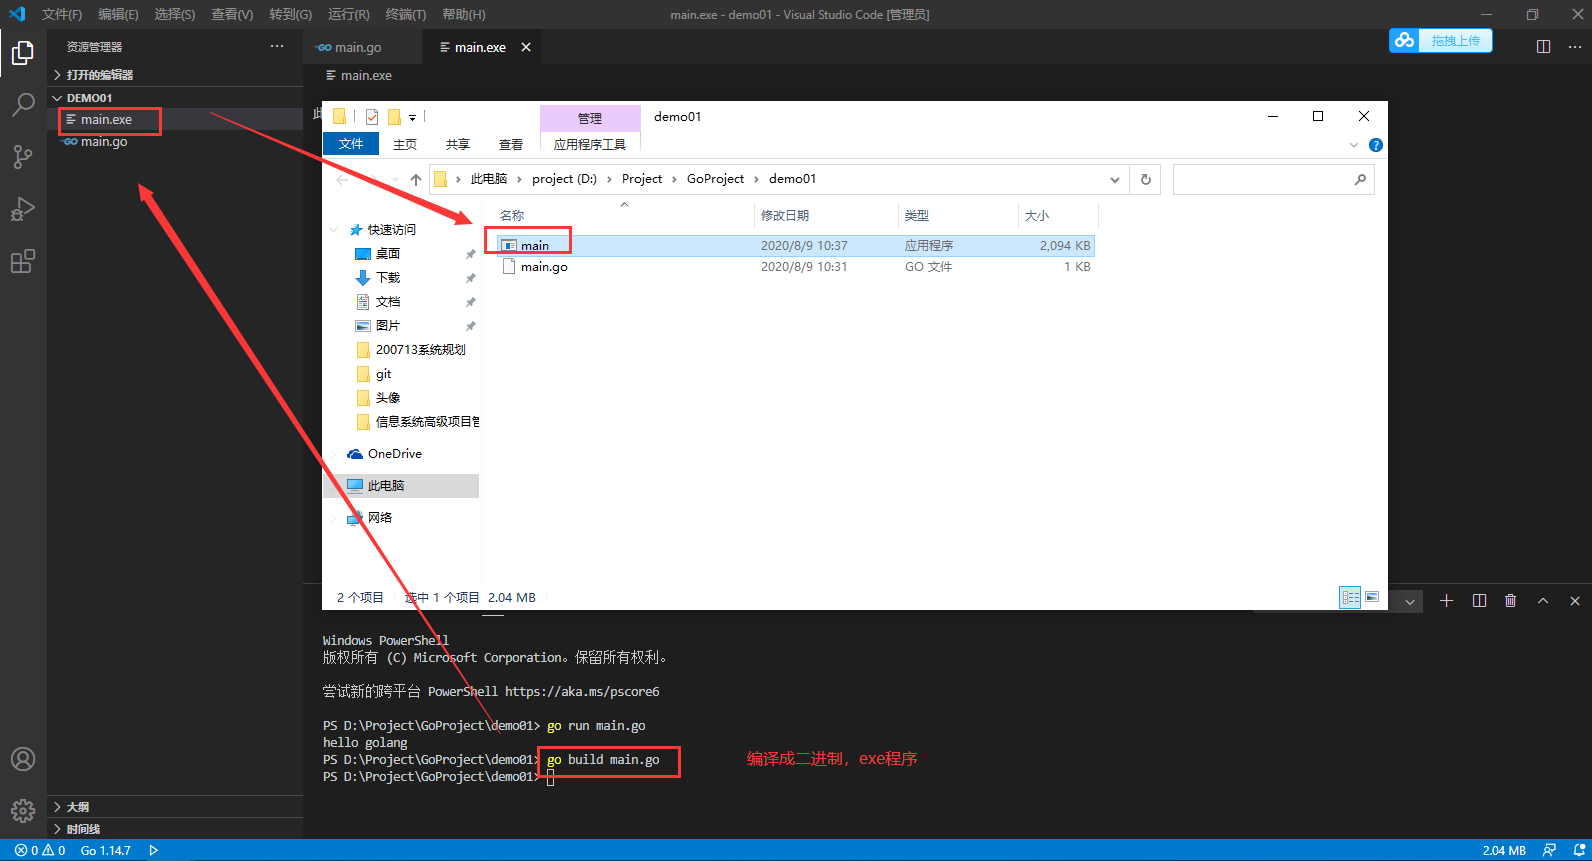The width and height of the screenshot is (1592, 861).
Task: Open the 终端(T) menu
Action: point(405,14)
